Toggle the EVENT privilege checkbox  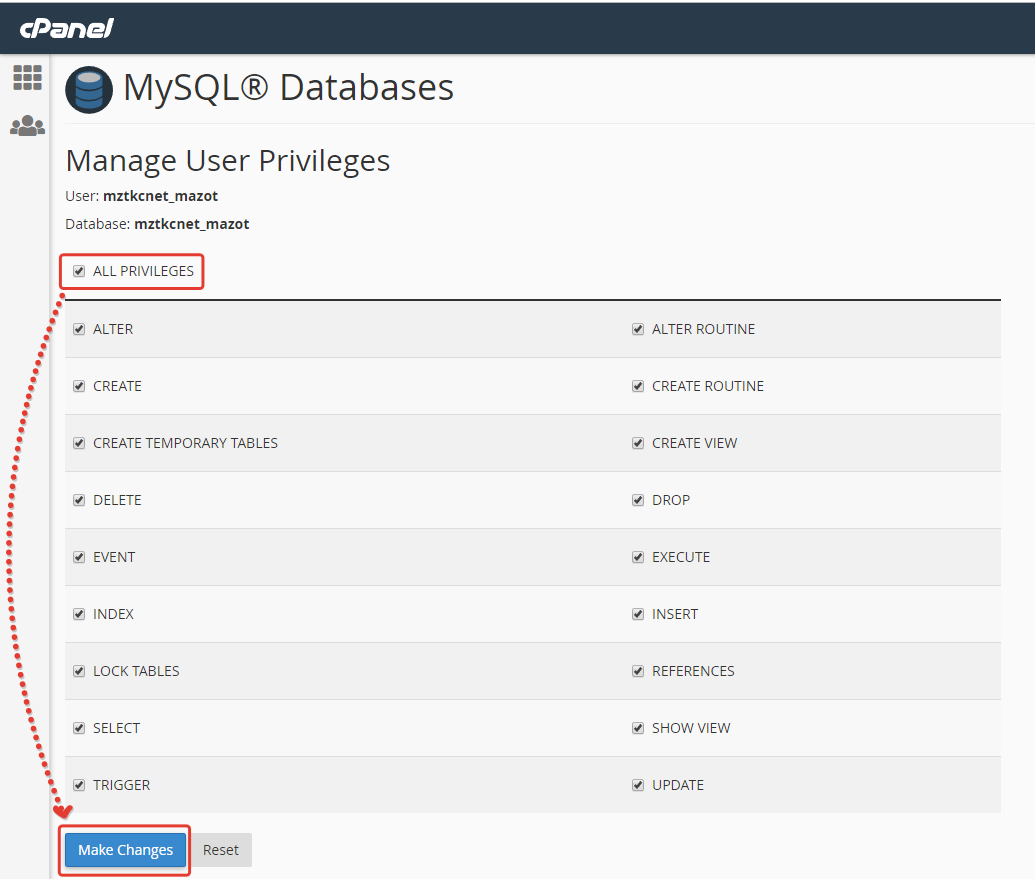[79, 557]
